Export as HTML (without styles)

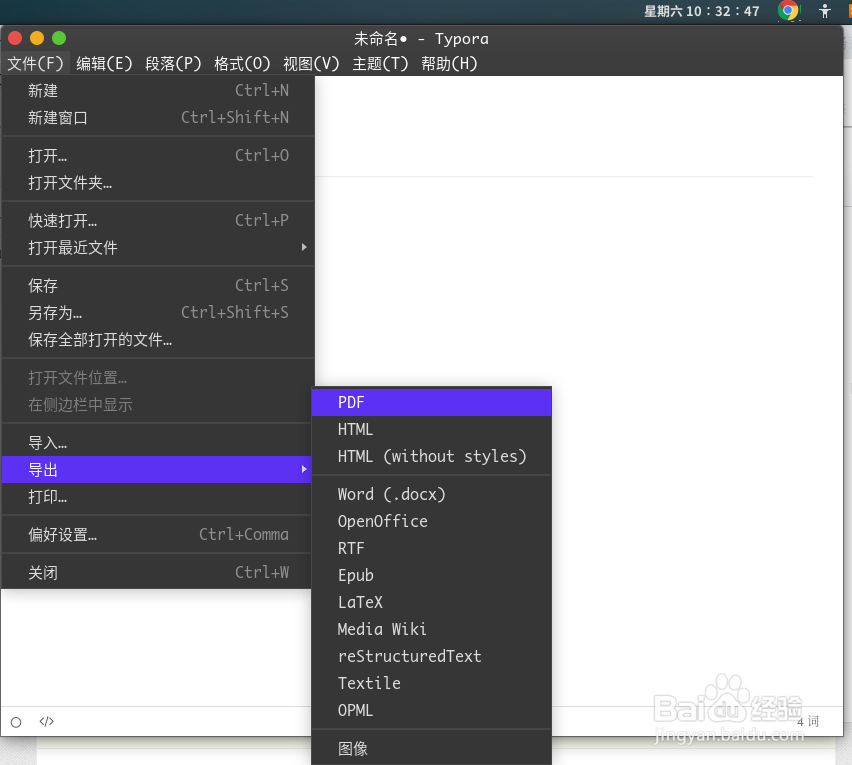point(431,456)
